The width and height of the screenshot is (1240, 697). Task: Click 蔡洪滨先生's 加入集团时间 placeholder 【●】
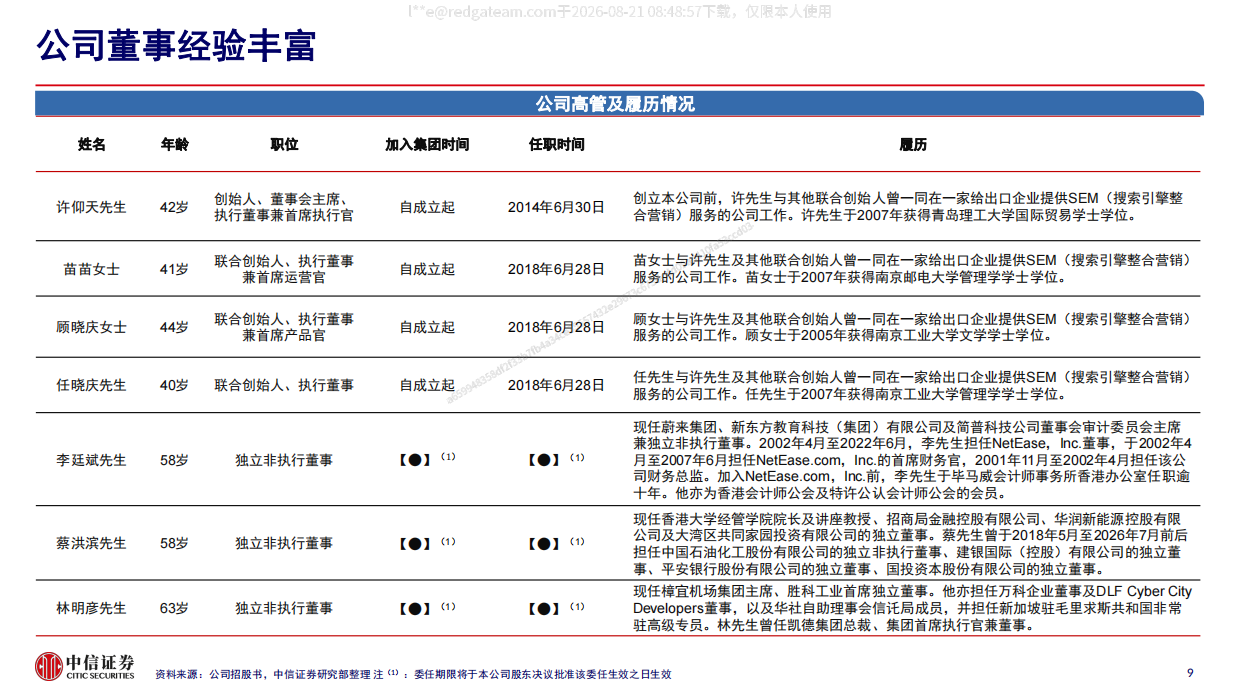click(415, 544)
